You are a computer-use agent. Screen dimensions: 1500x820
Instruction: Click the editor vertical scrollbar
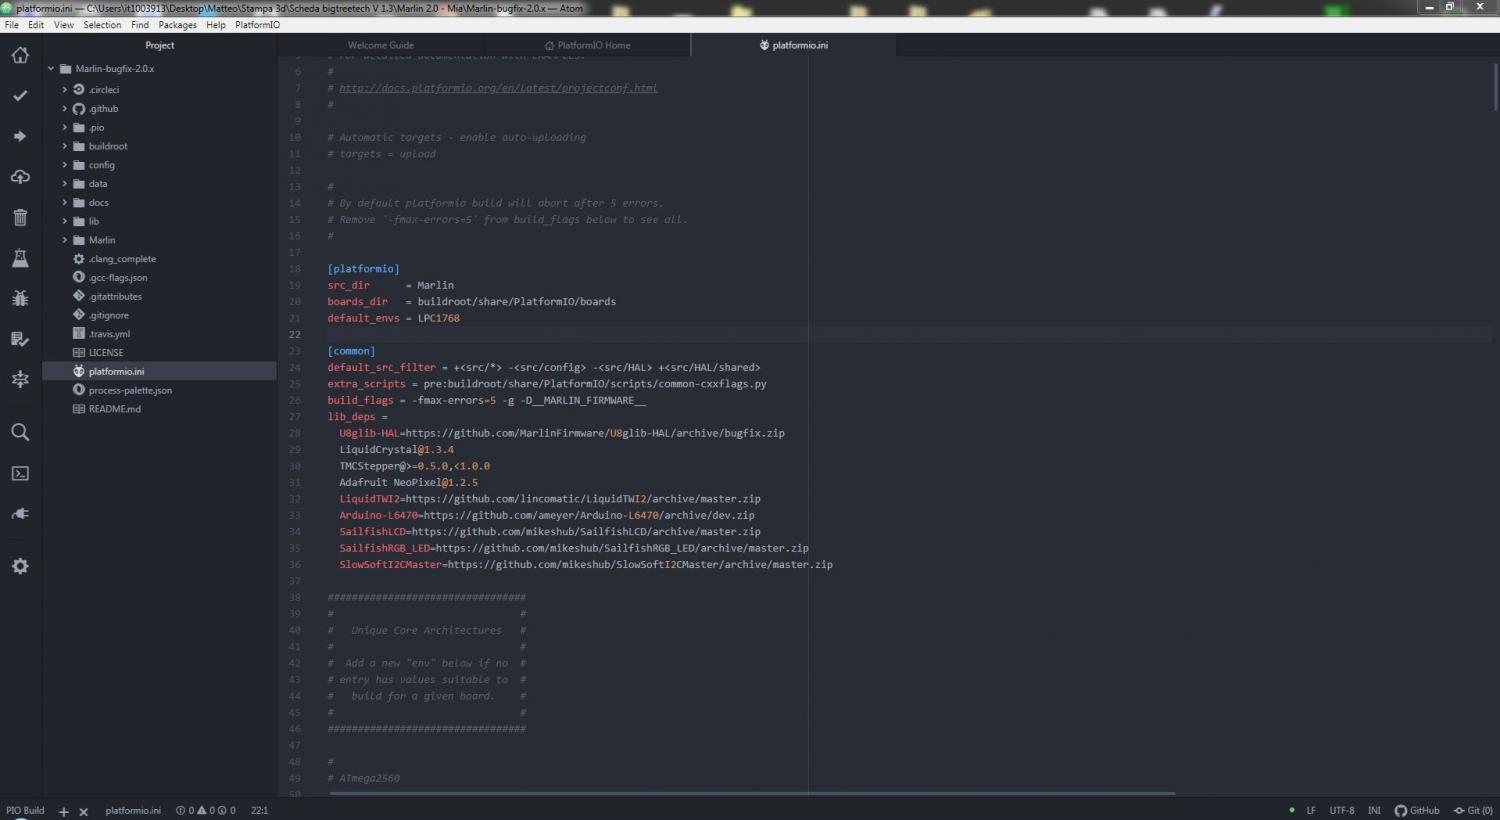tap(1496, 85)
